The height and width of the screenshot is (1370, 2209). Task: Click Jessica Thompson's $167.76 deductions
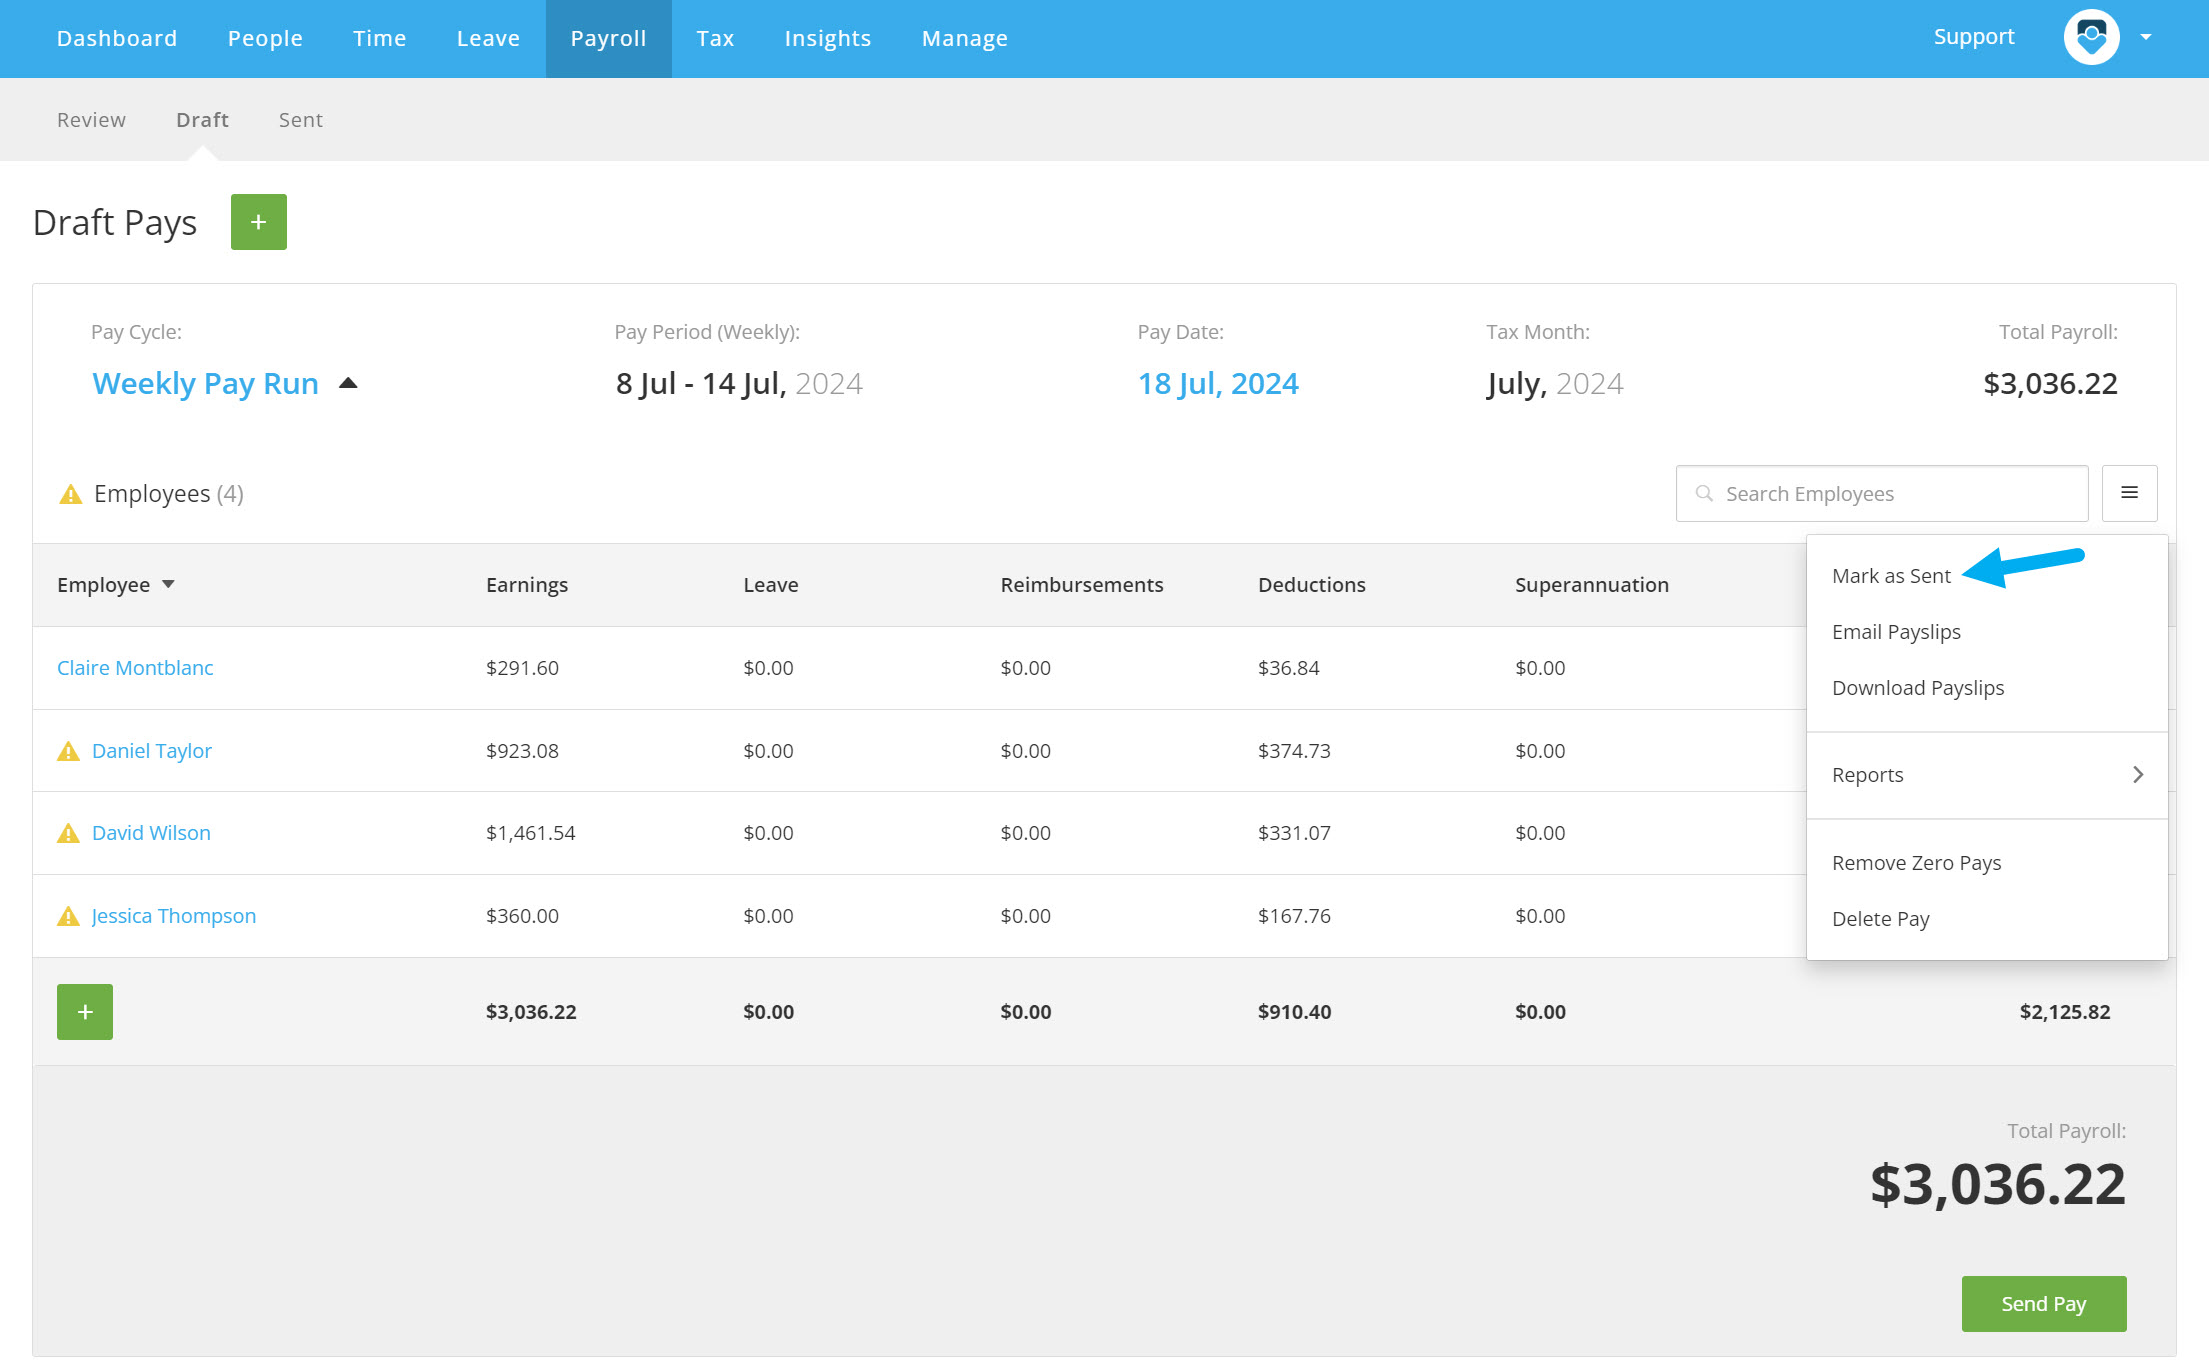coord(1294,916)
